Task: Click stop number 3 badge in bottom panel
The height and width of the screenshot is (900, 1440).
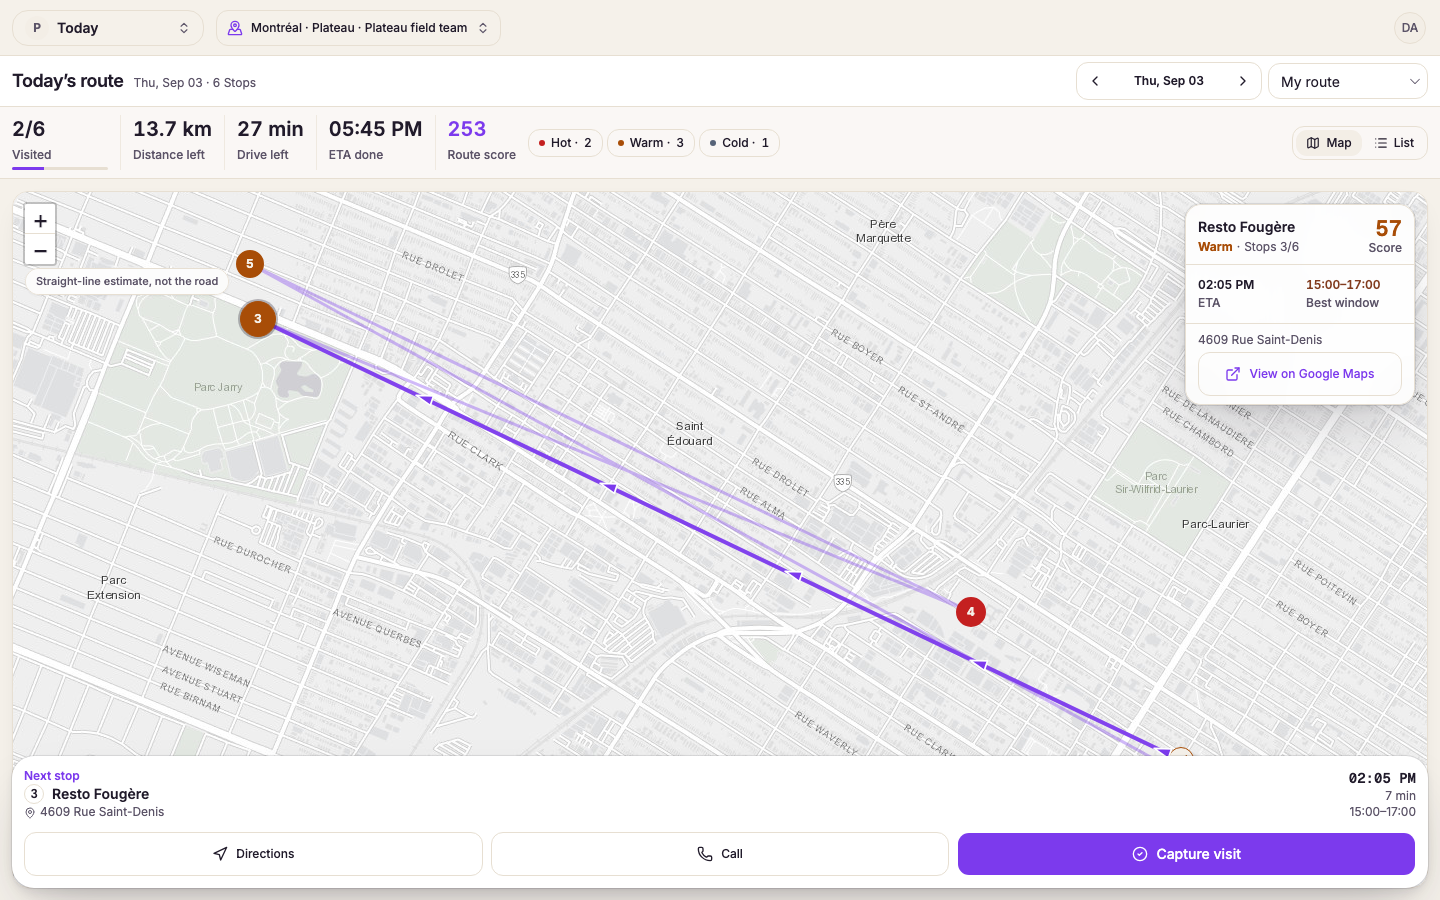Action: [x=34, y=794]
